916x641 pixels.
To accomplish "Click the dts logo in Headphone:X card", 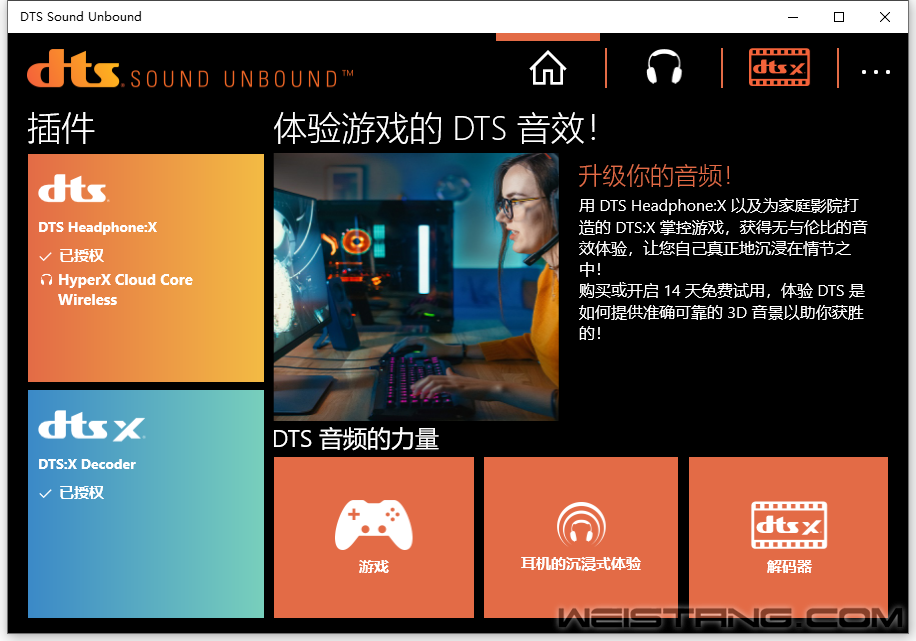I will pos(73,188).
